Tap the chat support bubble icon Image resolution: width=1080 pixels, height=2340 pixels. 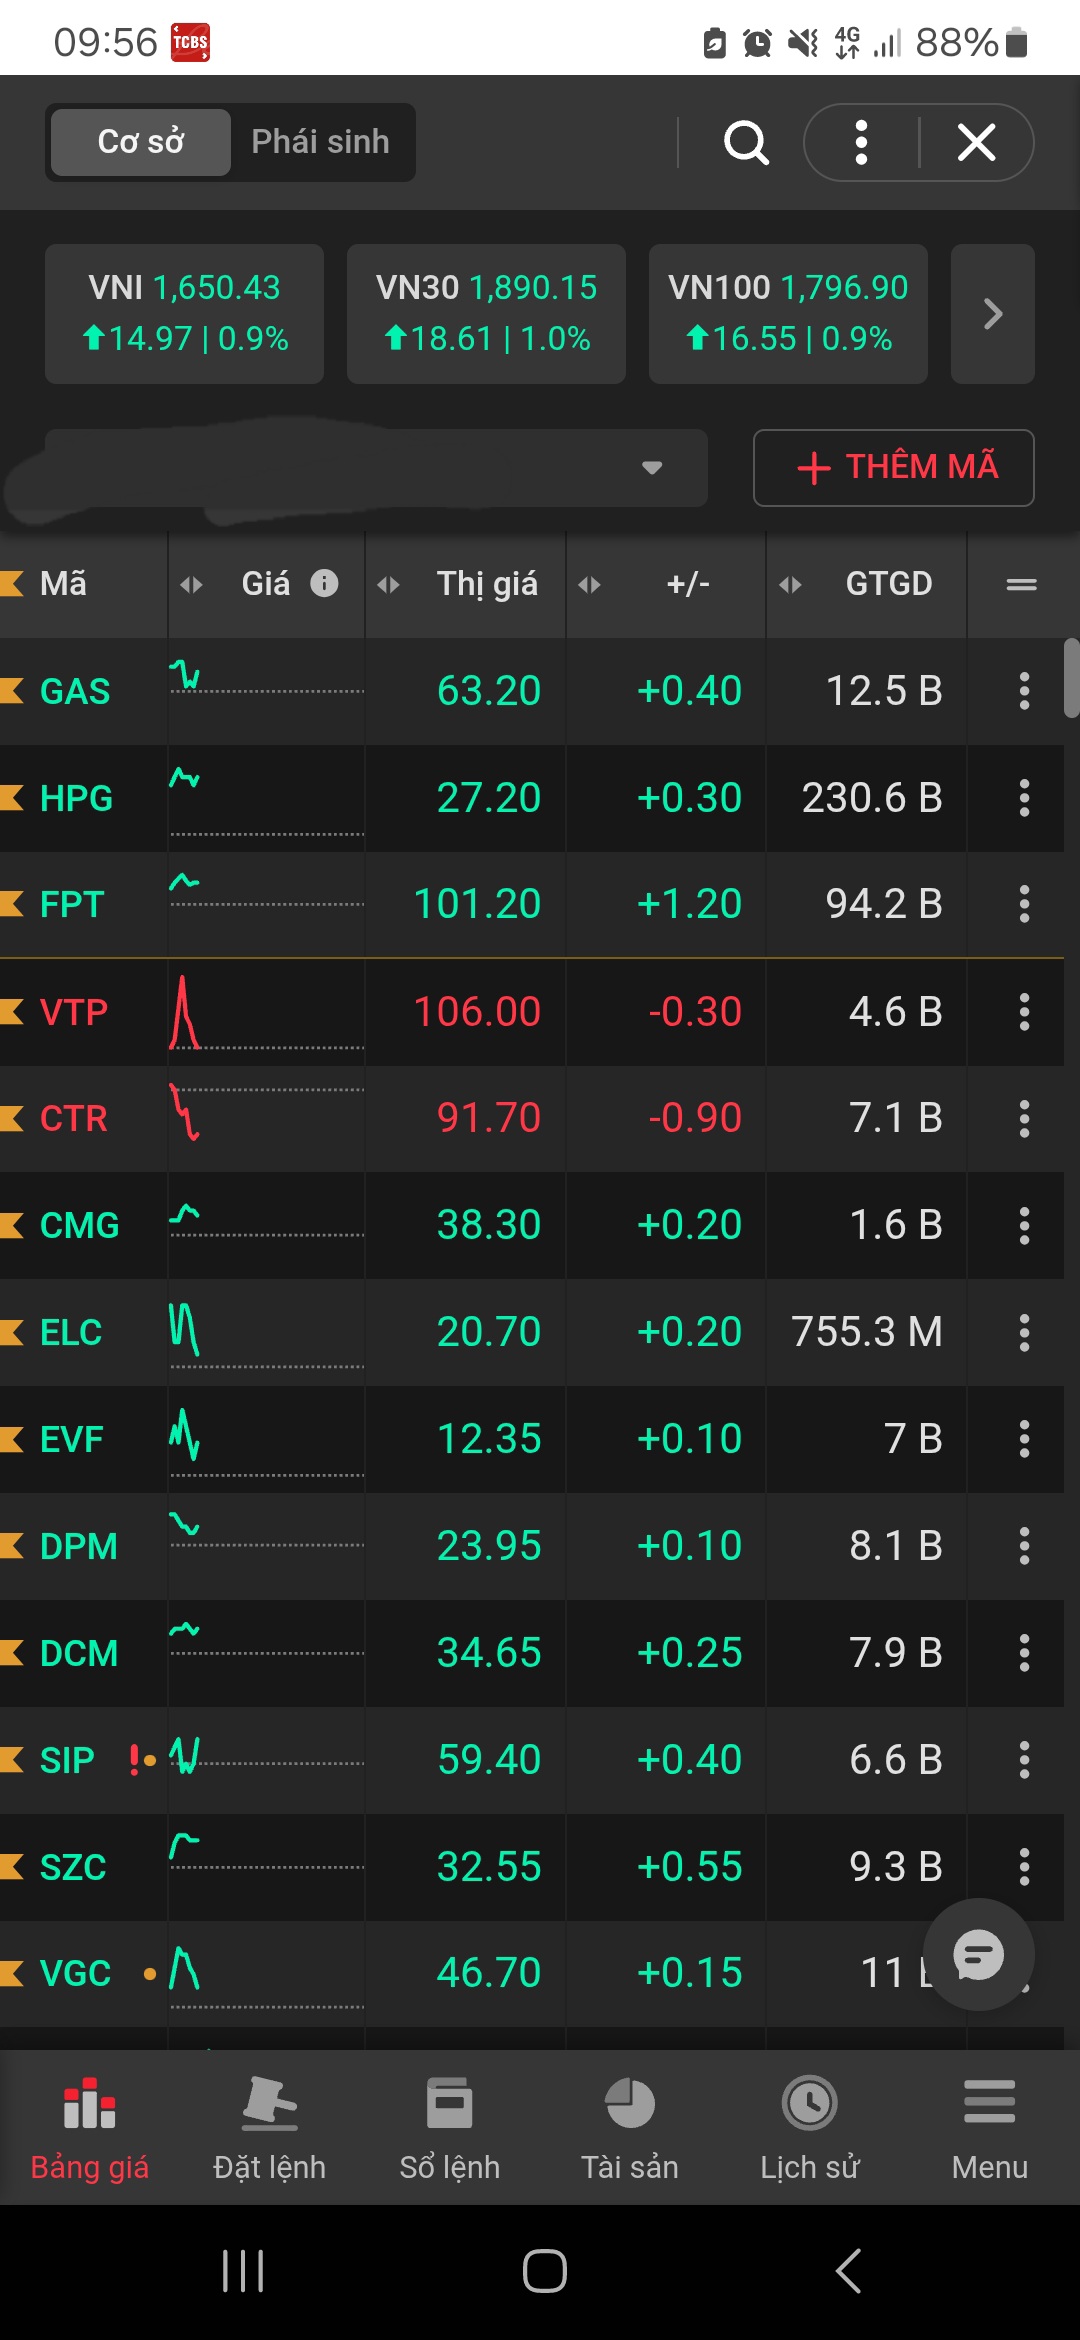click(978, 1954)
